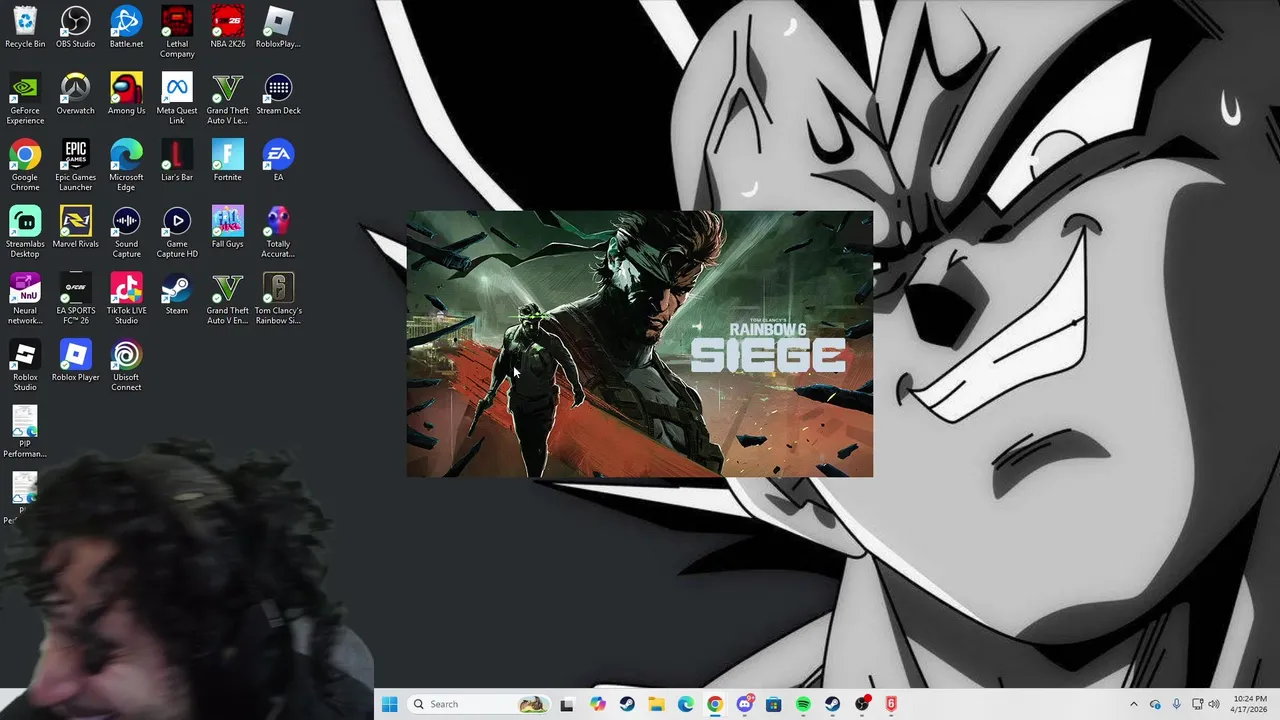Select the Grand Theft Auto V Le... icon
1280x720 pixels.
click(228, 99)
